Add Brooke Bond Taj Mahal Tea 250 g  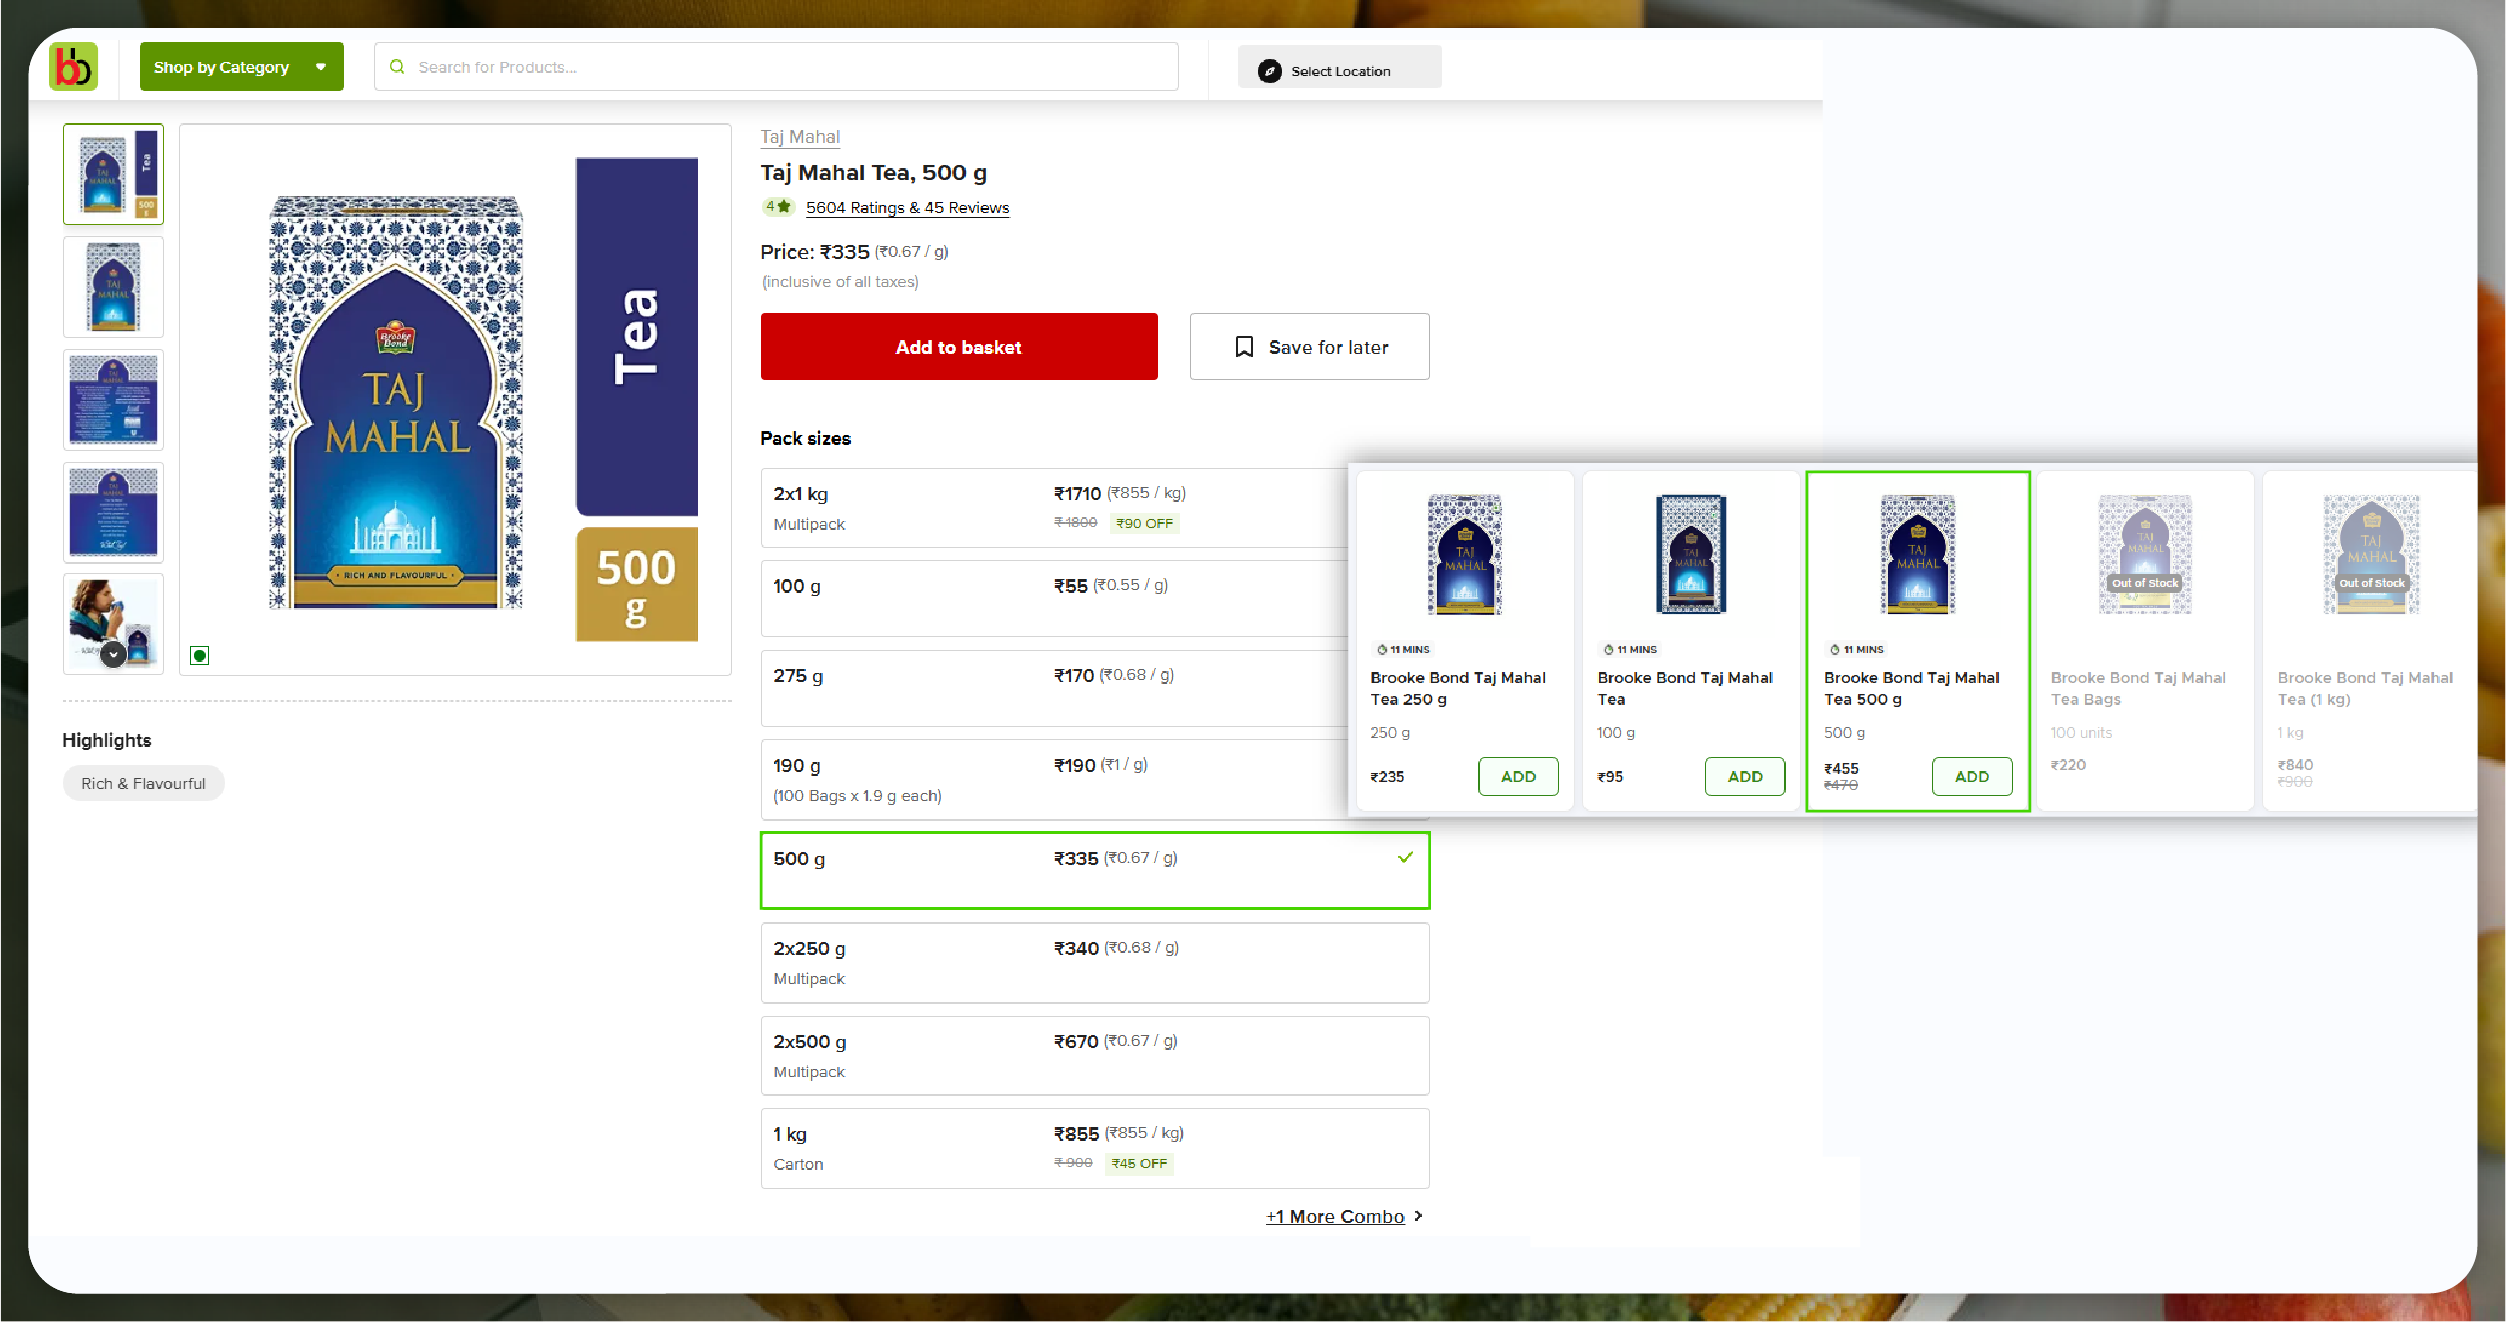coord(1517,777)
